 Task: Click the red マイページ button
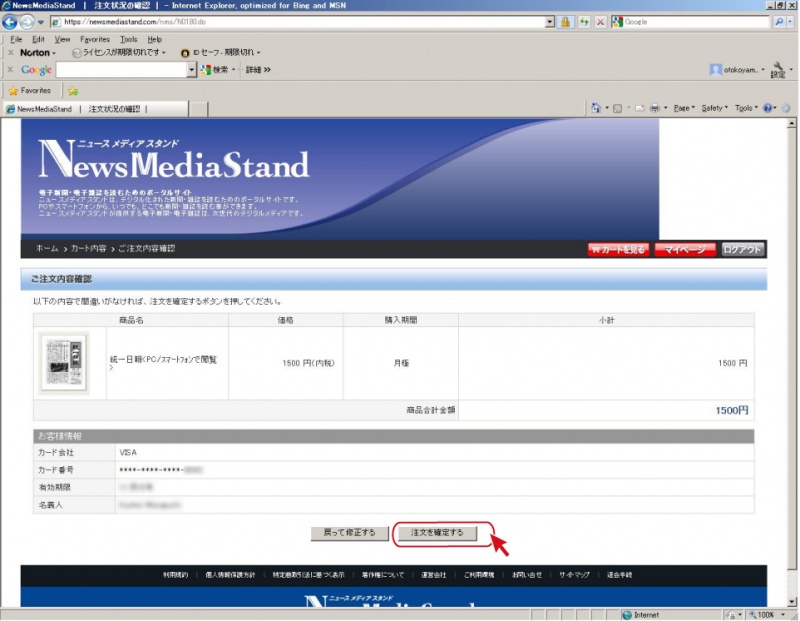(685, 250)
